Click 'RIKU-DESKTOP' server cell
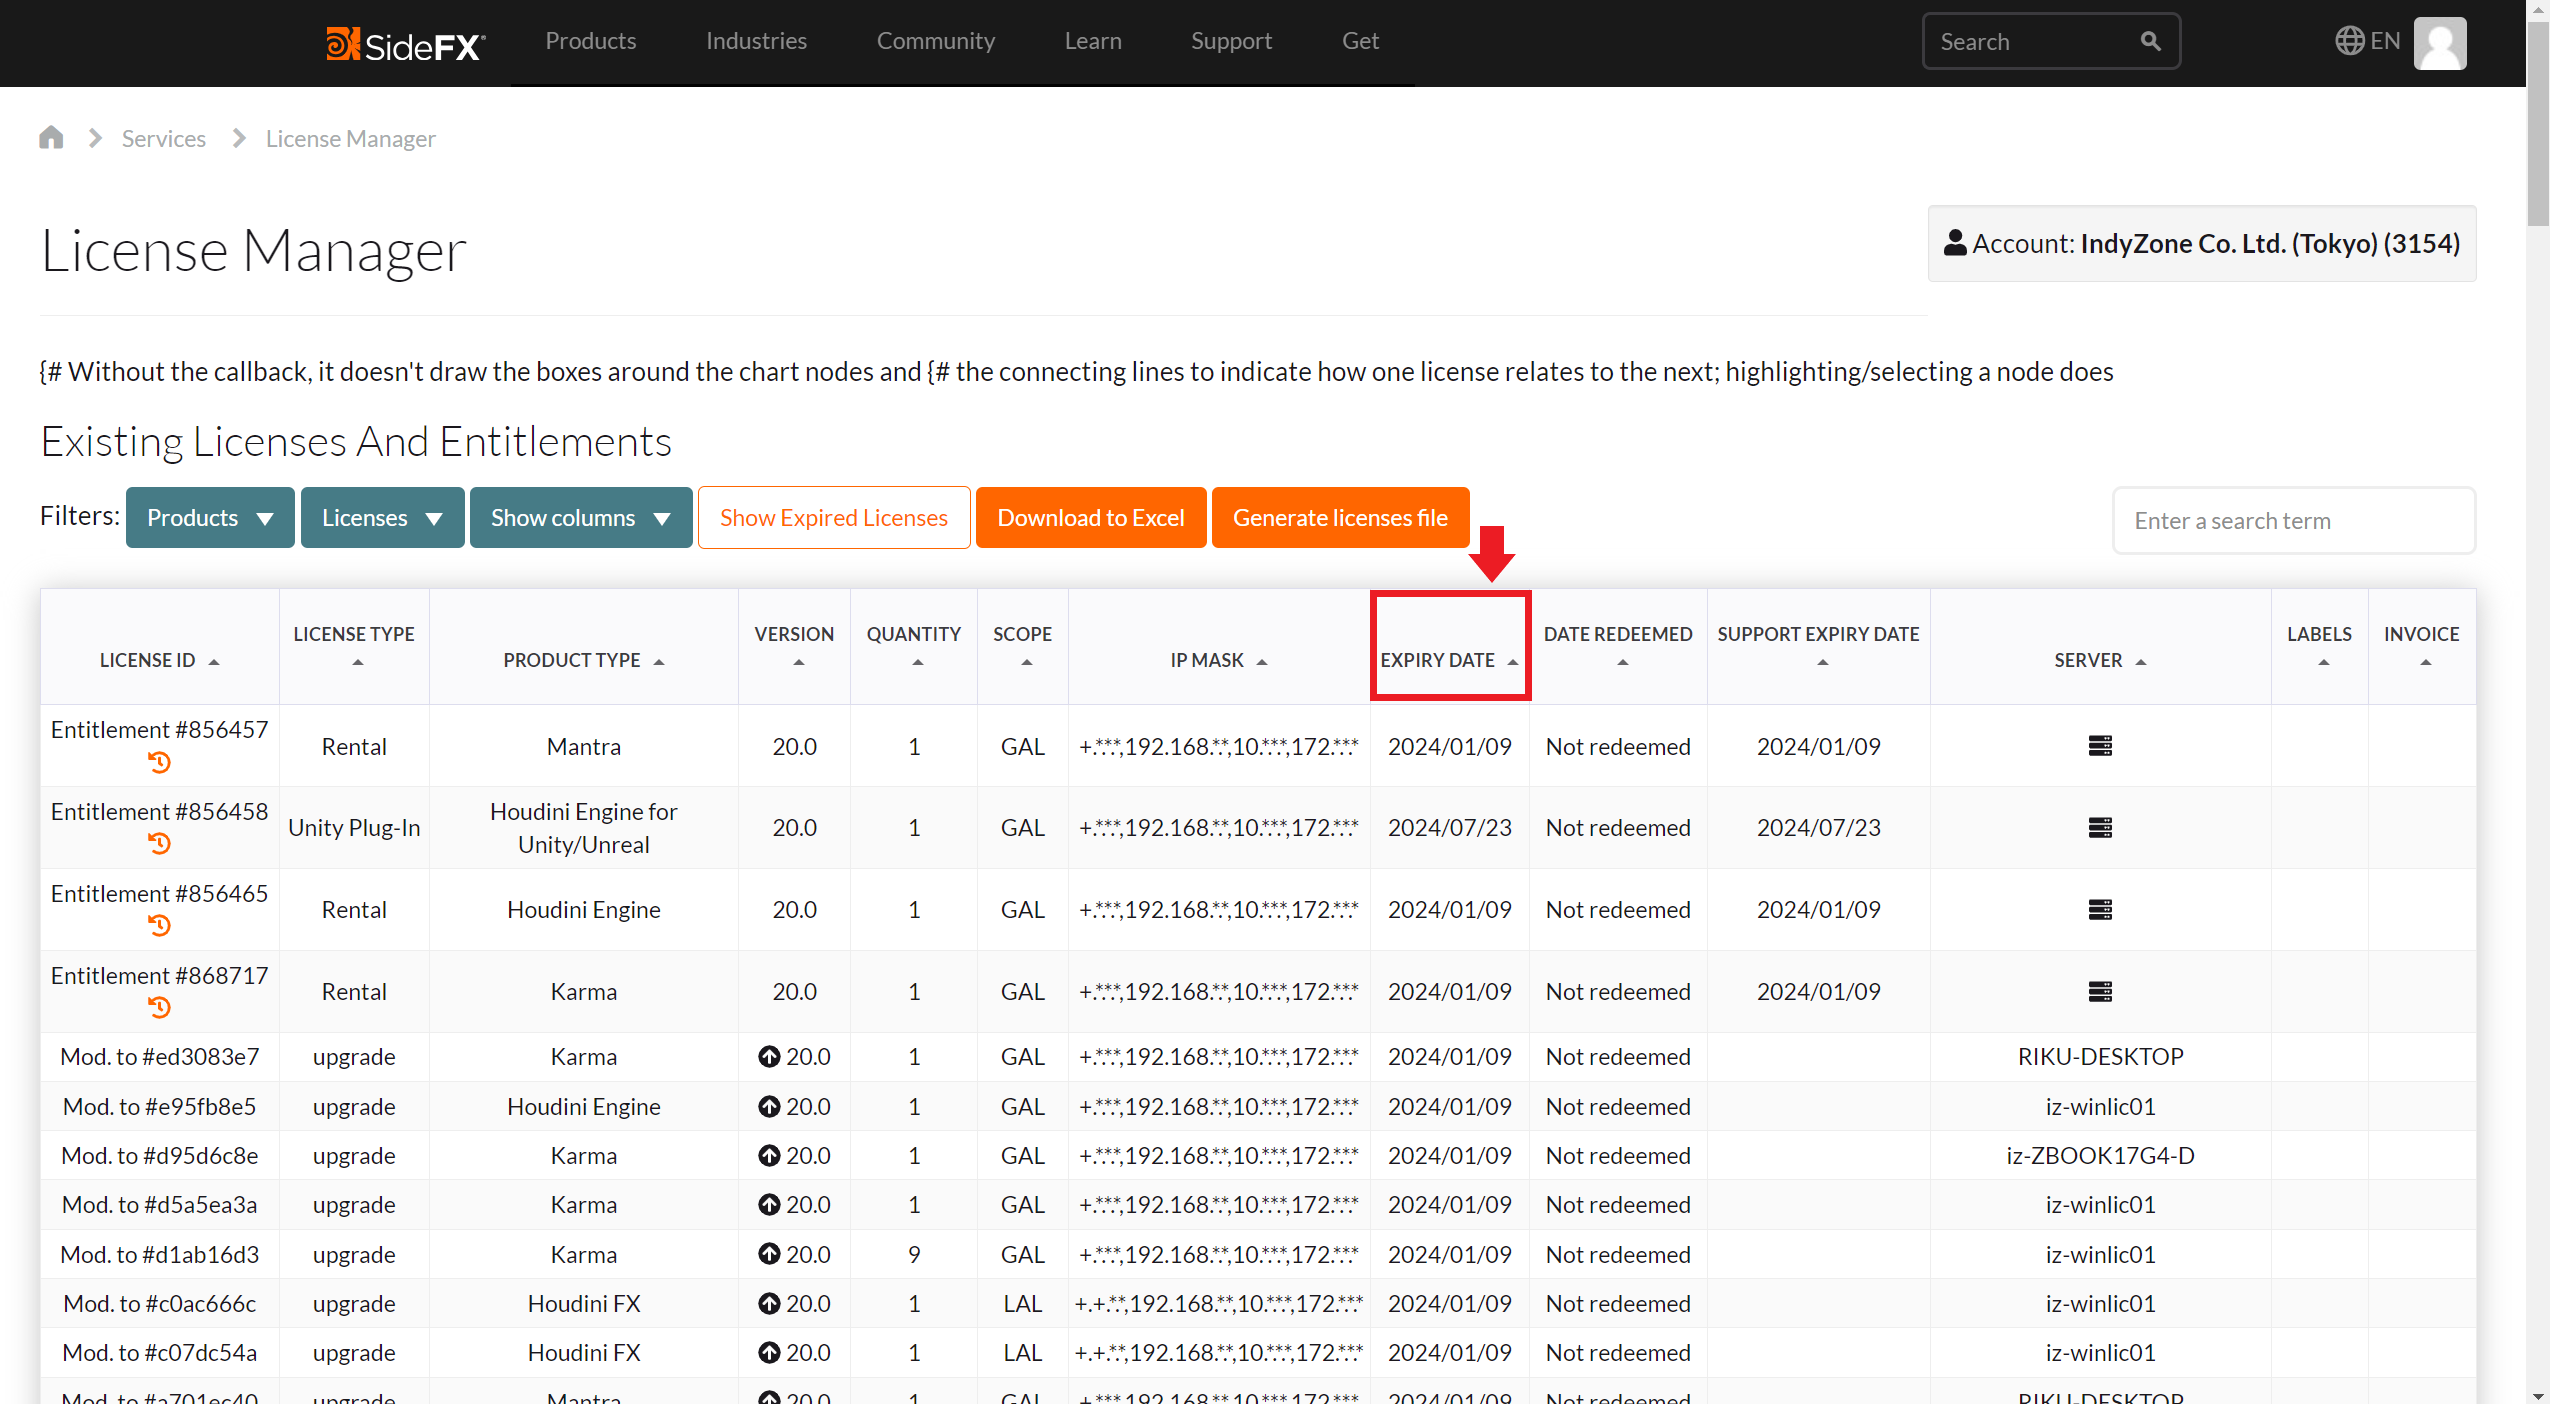This screenshot has height=1404, width=2550. [x=2100, y=1057]
